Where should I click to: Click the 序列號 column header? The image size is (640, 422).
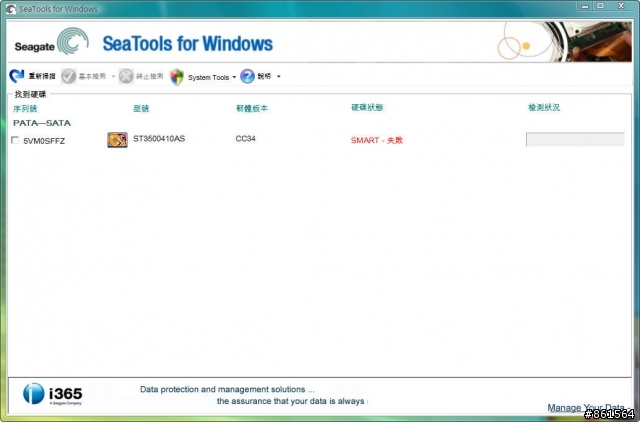click(25, 109)
